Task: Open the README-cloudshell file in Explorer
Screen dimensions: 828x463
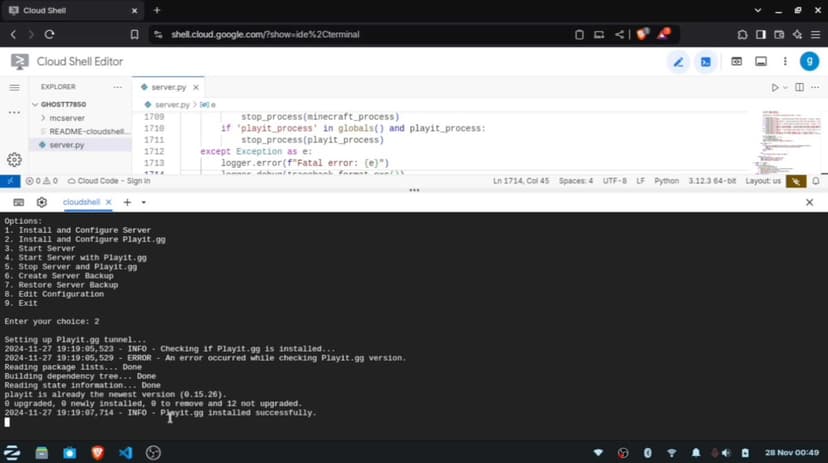Action: (88, 131)
